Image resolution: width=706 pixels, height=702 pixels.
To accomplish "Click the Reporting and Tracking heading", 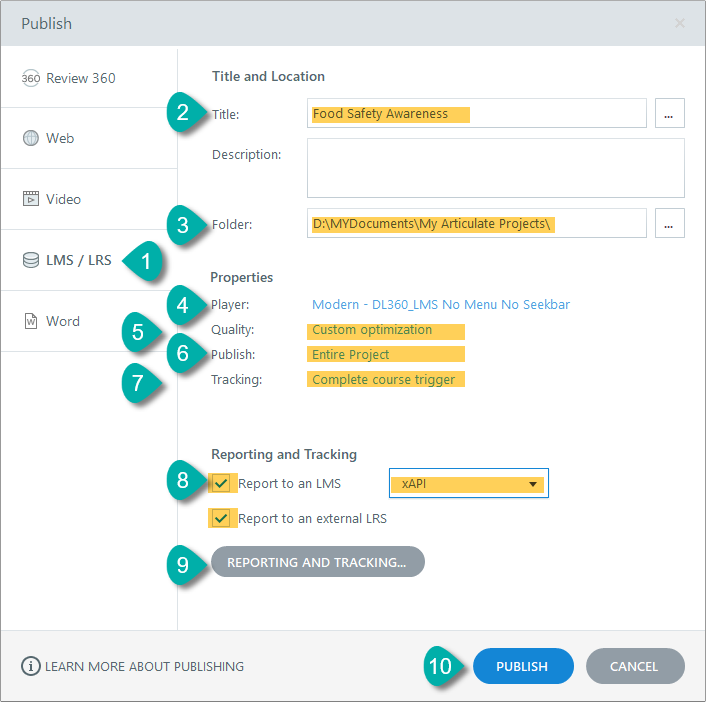I will [284, 454].
